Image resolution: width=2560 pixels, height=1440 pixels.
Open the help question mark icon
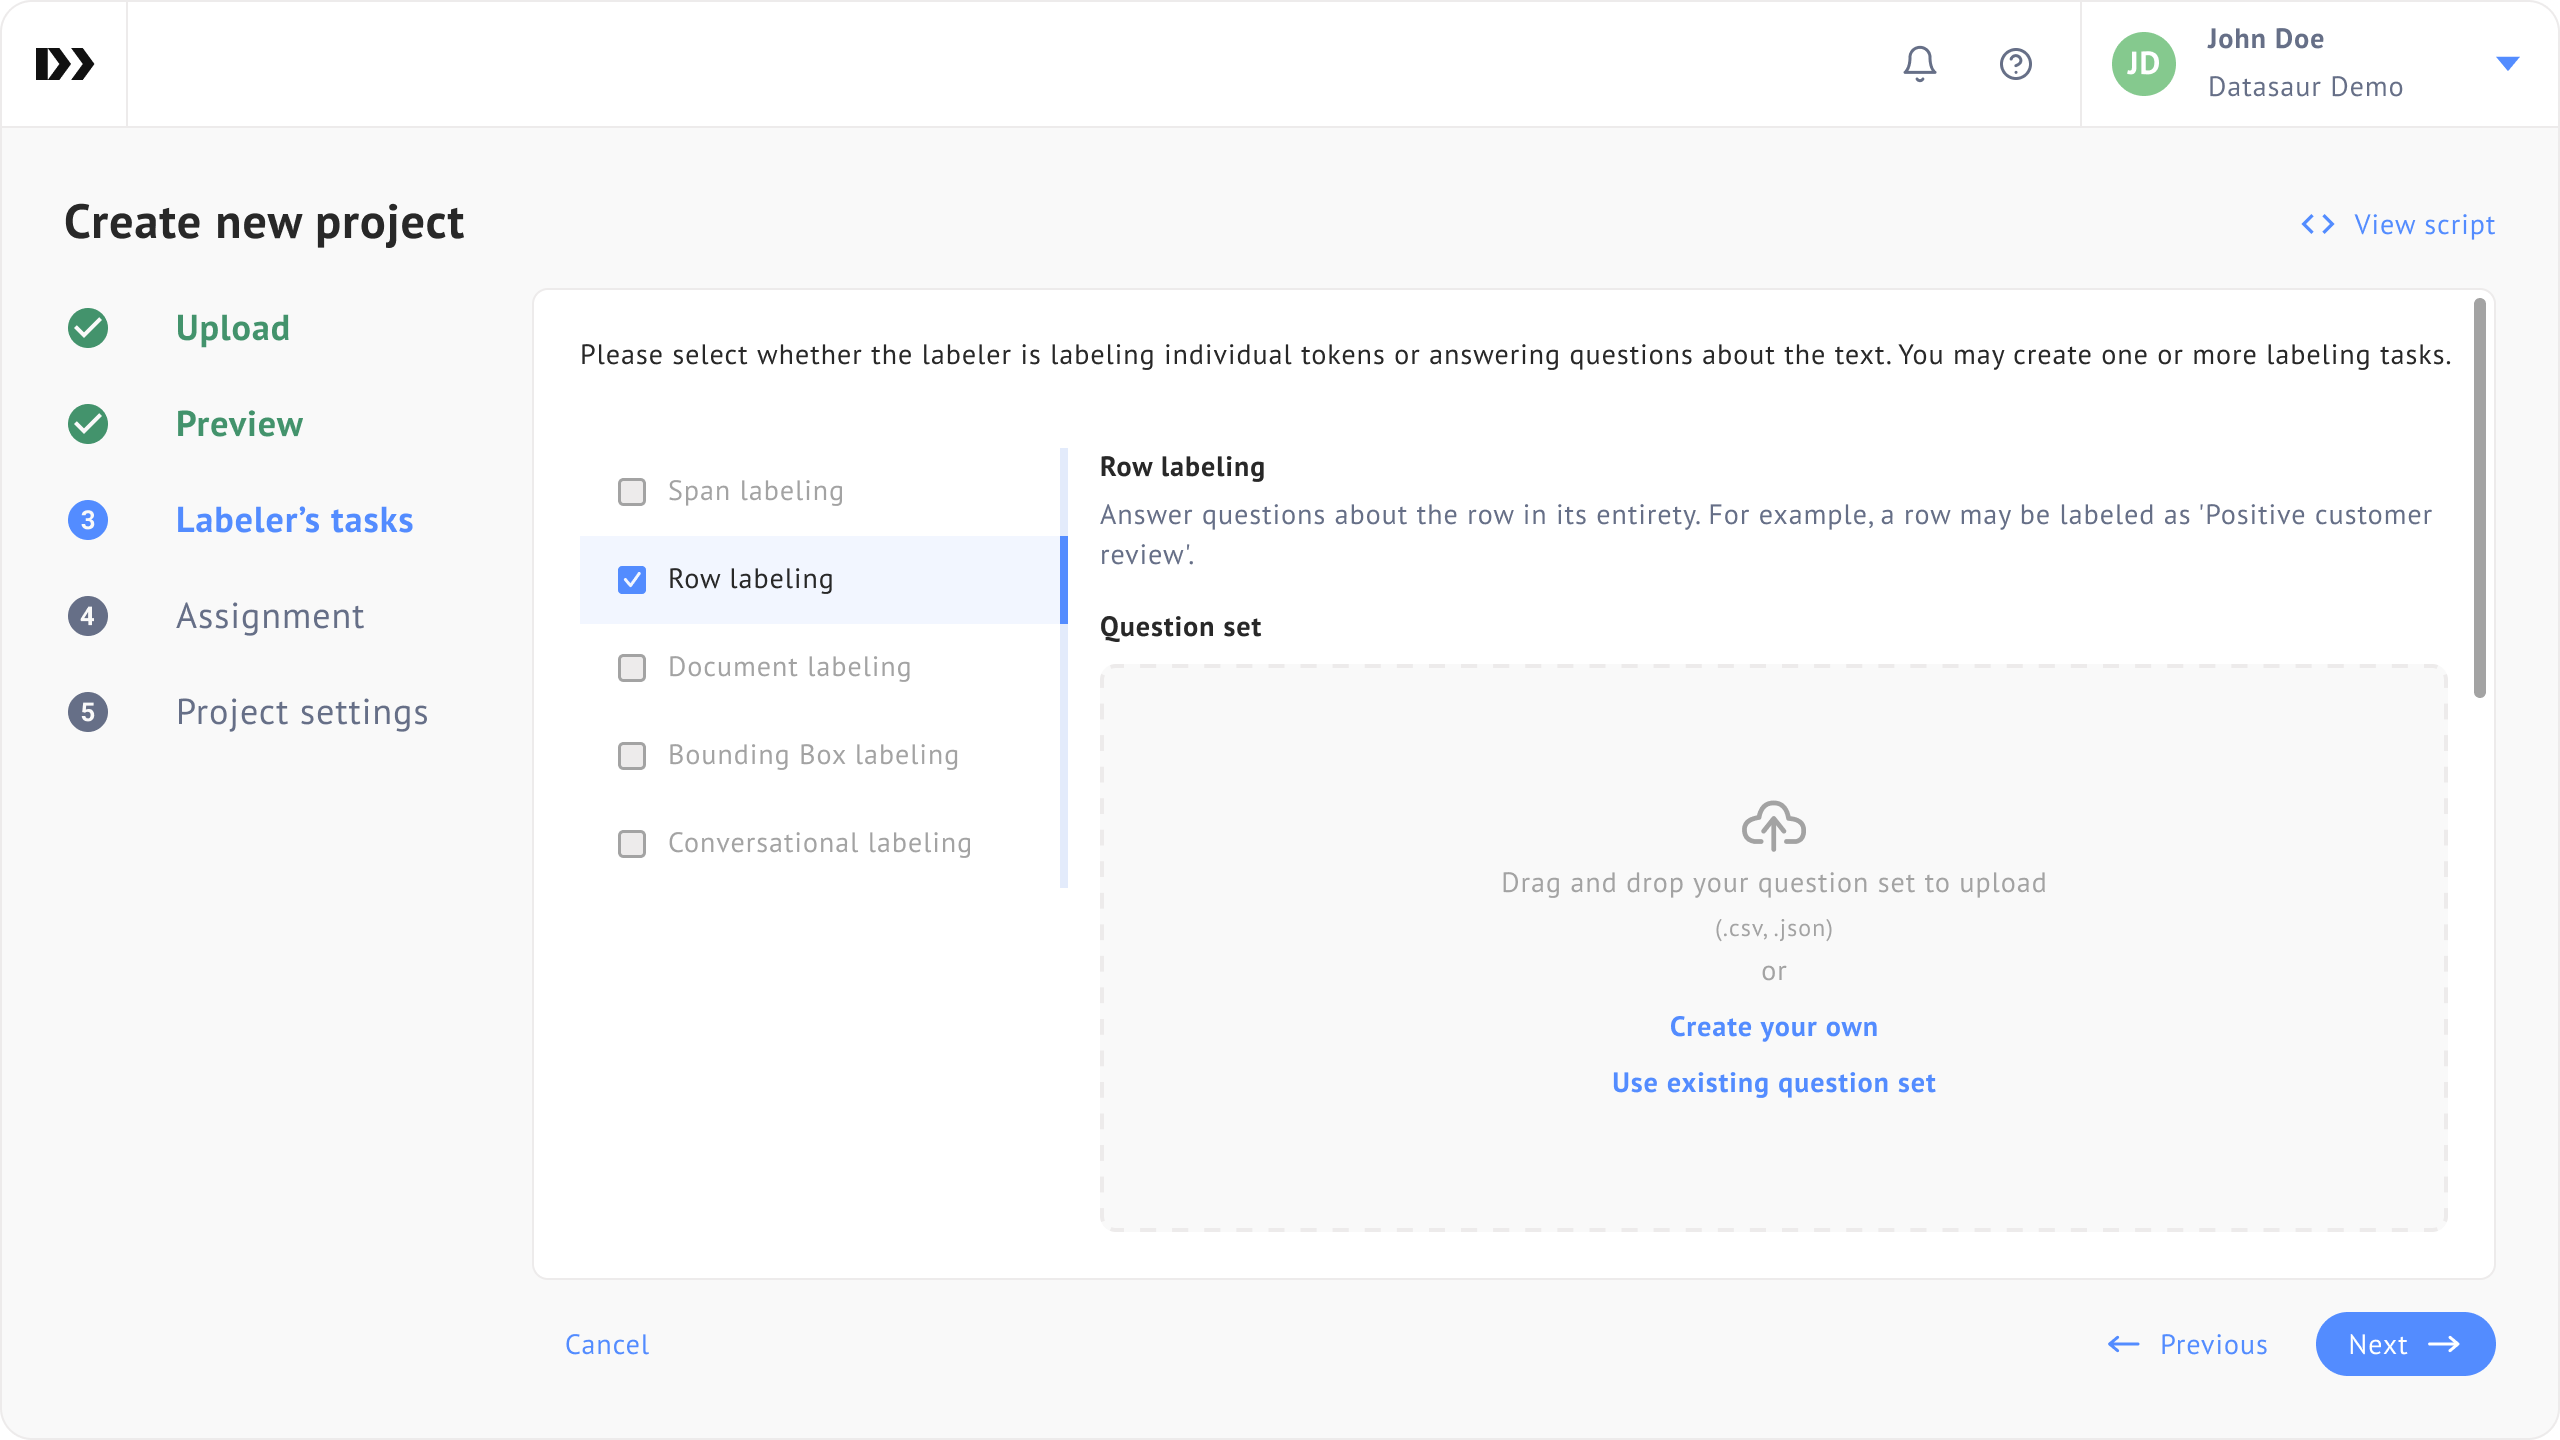(2015, 64)
